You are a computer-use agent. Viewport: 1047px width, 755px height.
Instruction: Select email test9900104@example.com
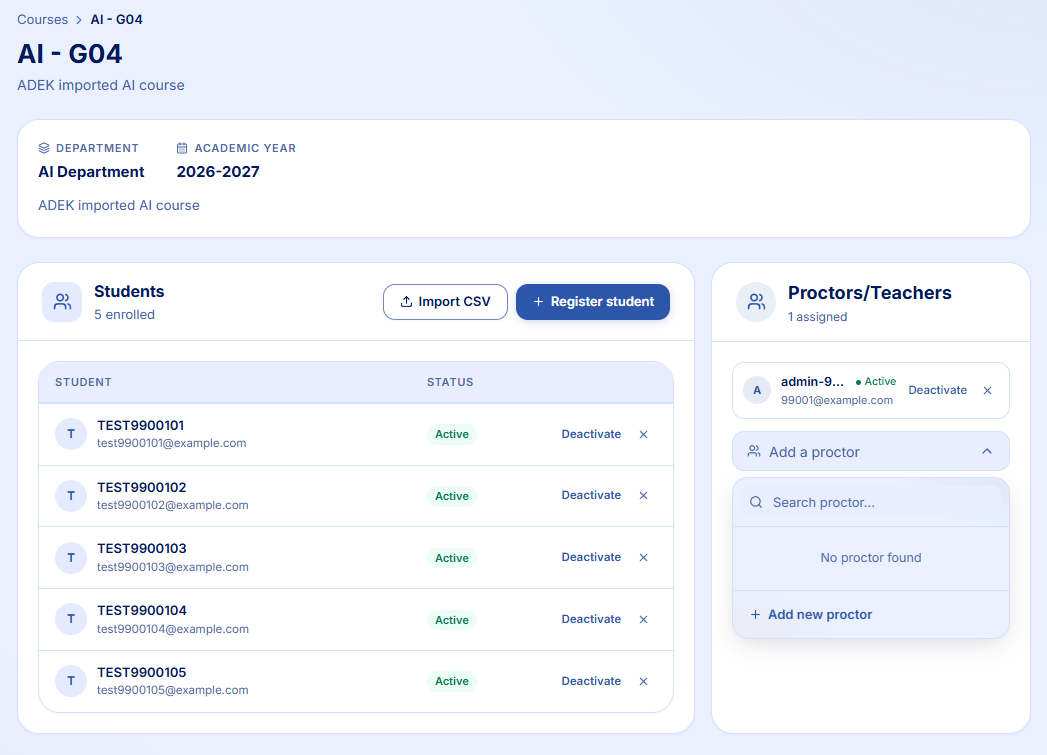(x=172, y=630)
